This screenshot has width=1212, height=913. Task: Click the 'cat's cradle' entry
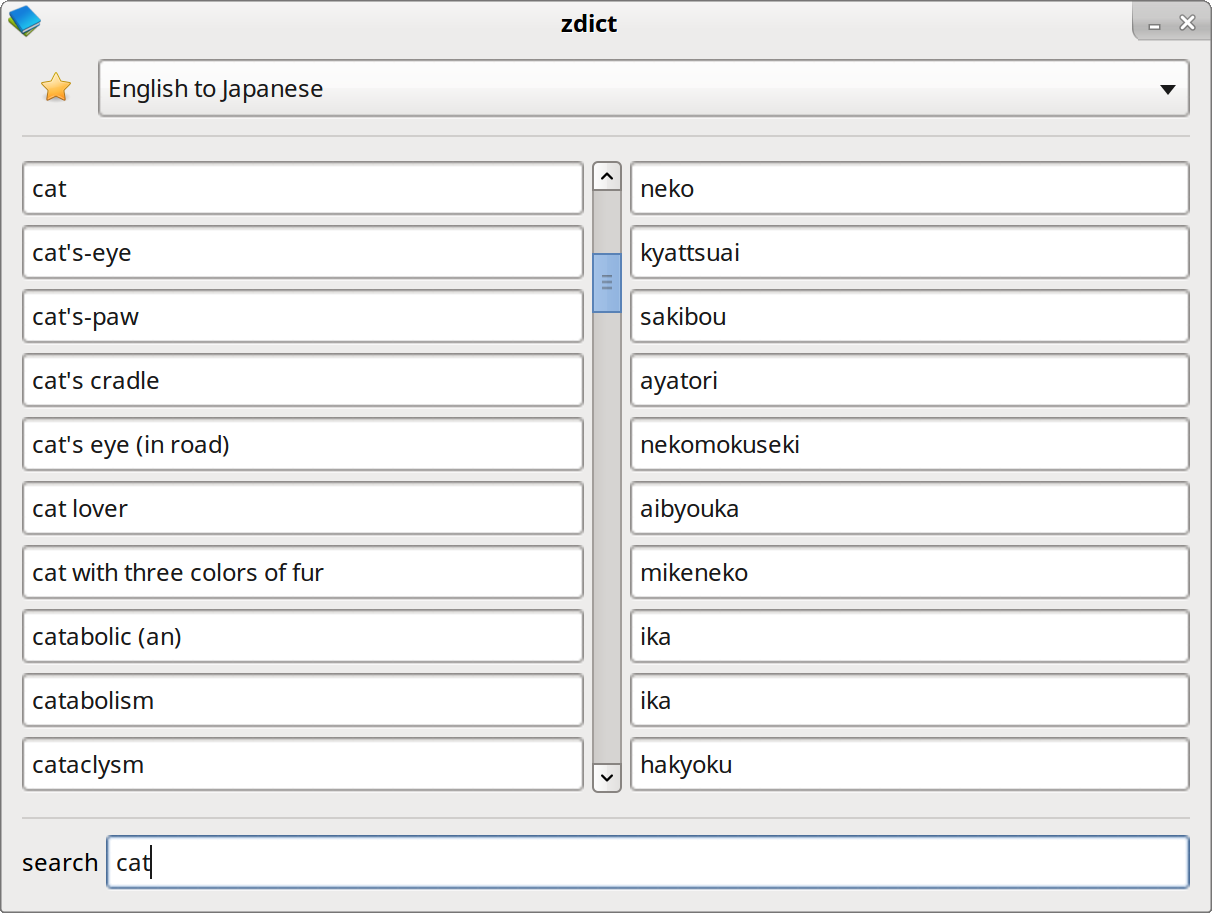point(302,381)
